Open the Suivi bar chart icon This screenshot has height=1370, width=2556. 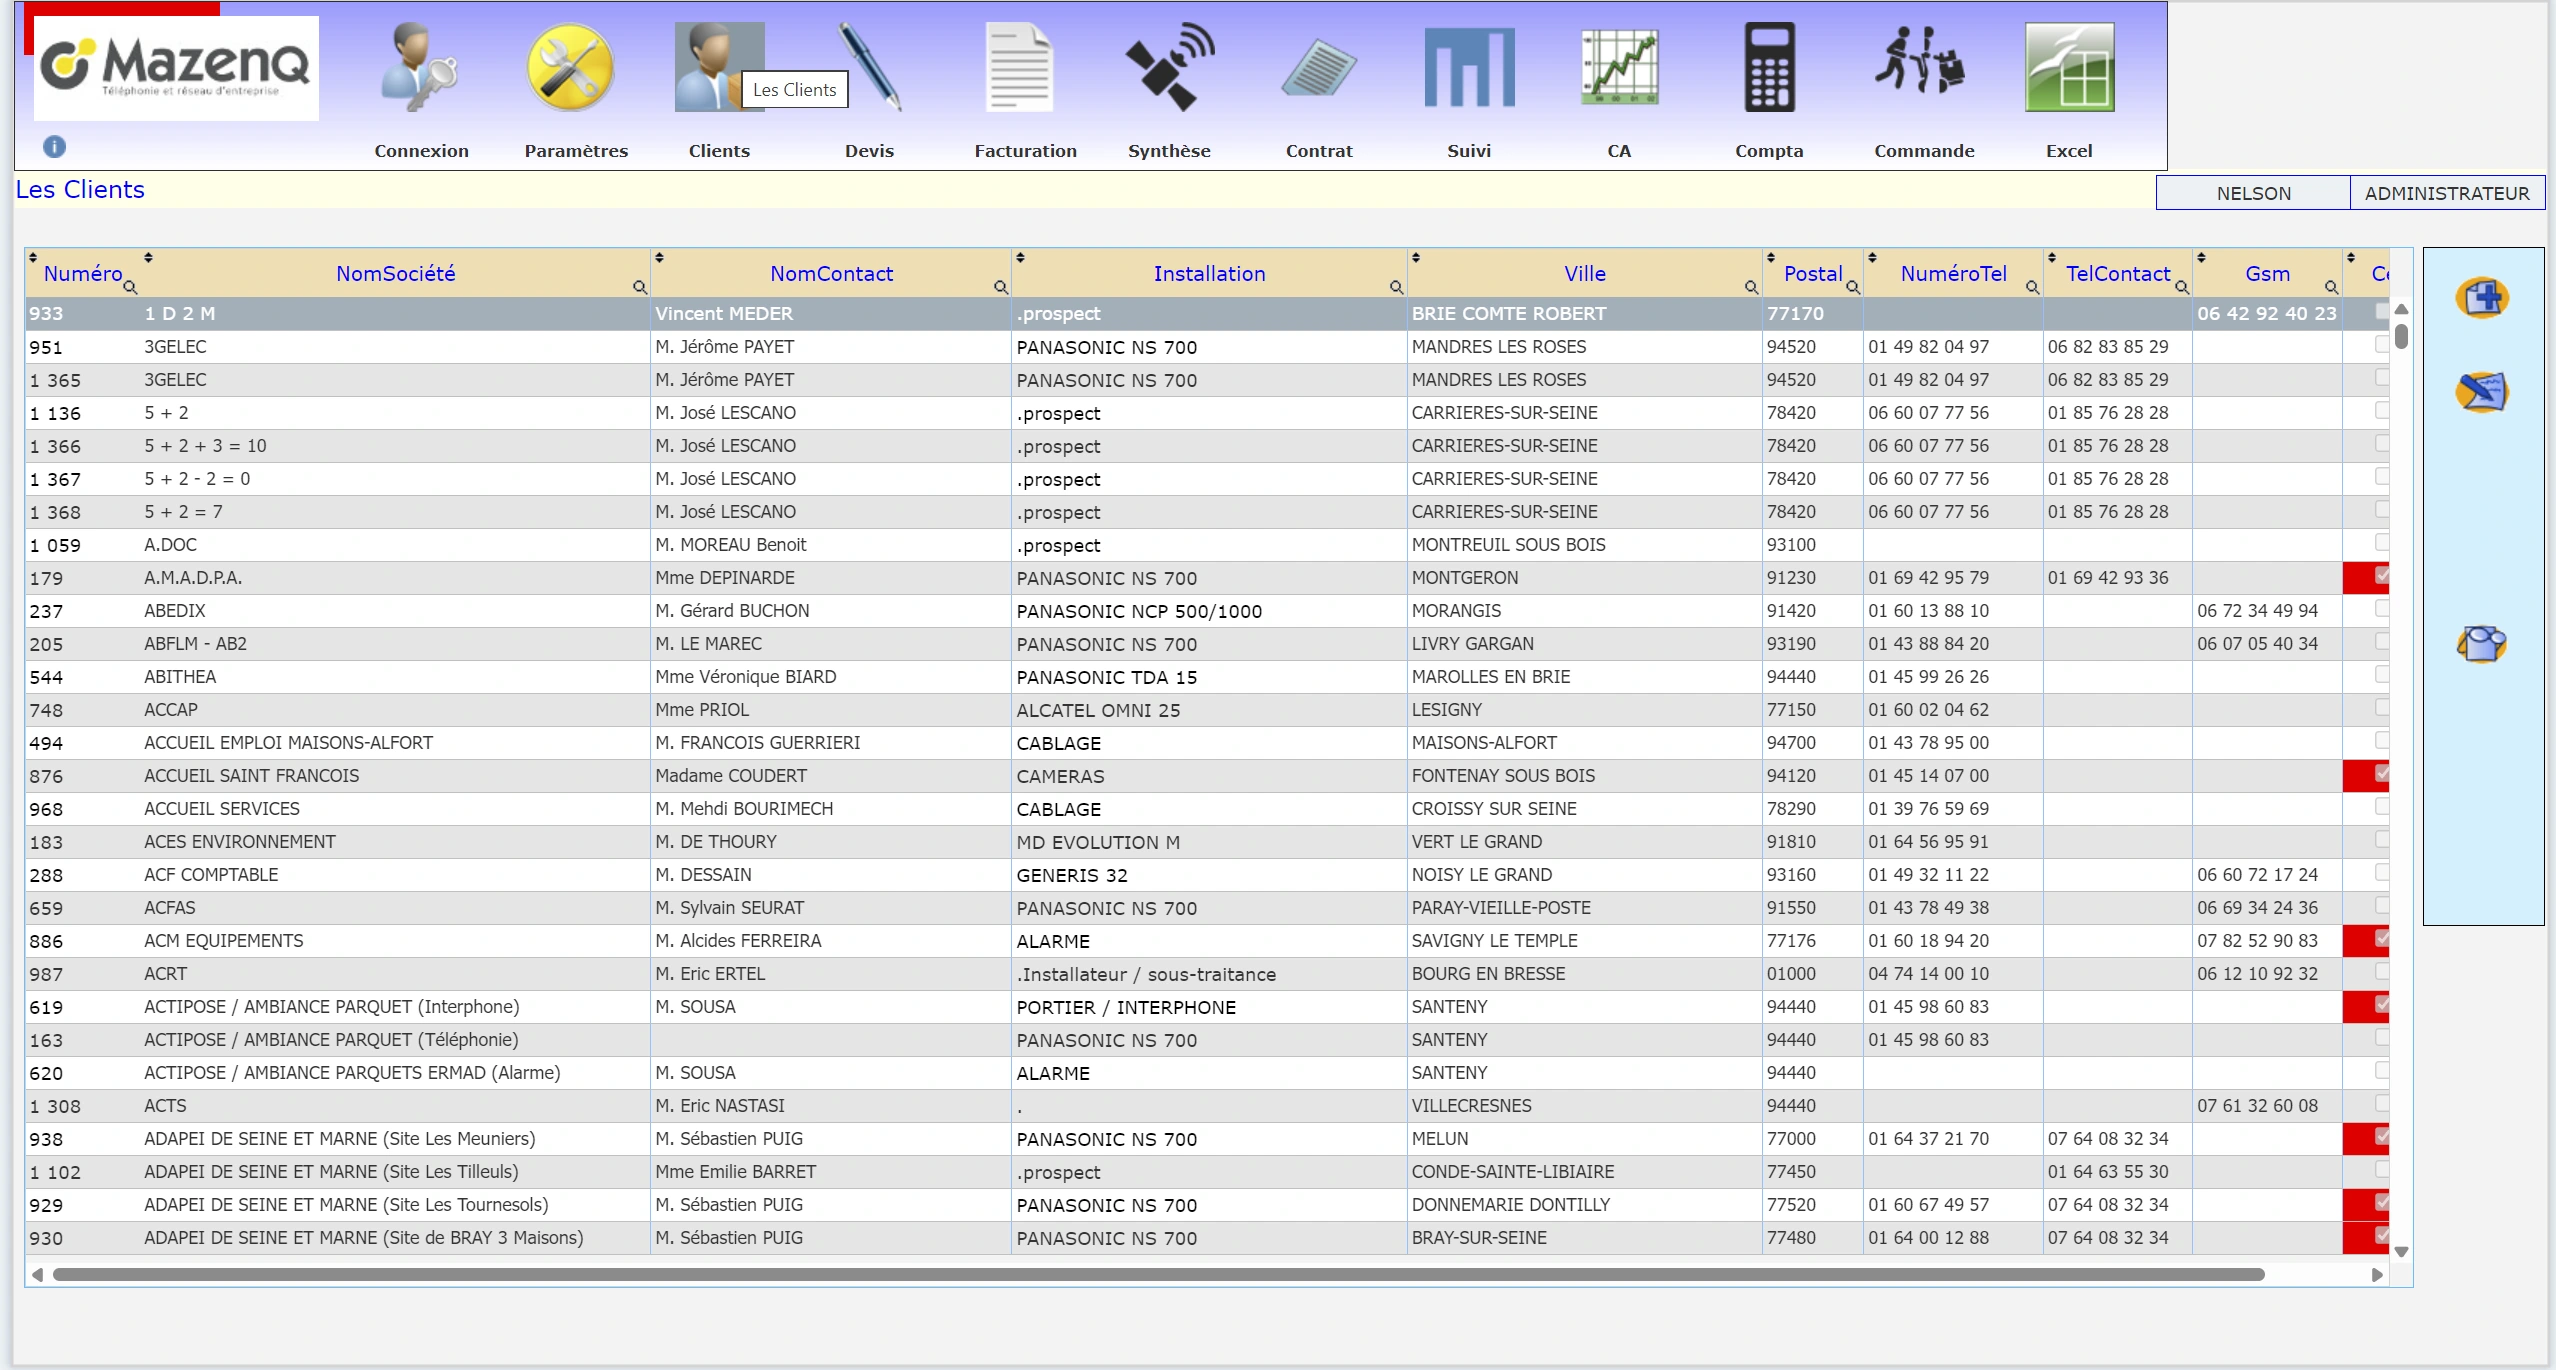click(x=1469, y=67)
